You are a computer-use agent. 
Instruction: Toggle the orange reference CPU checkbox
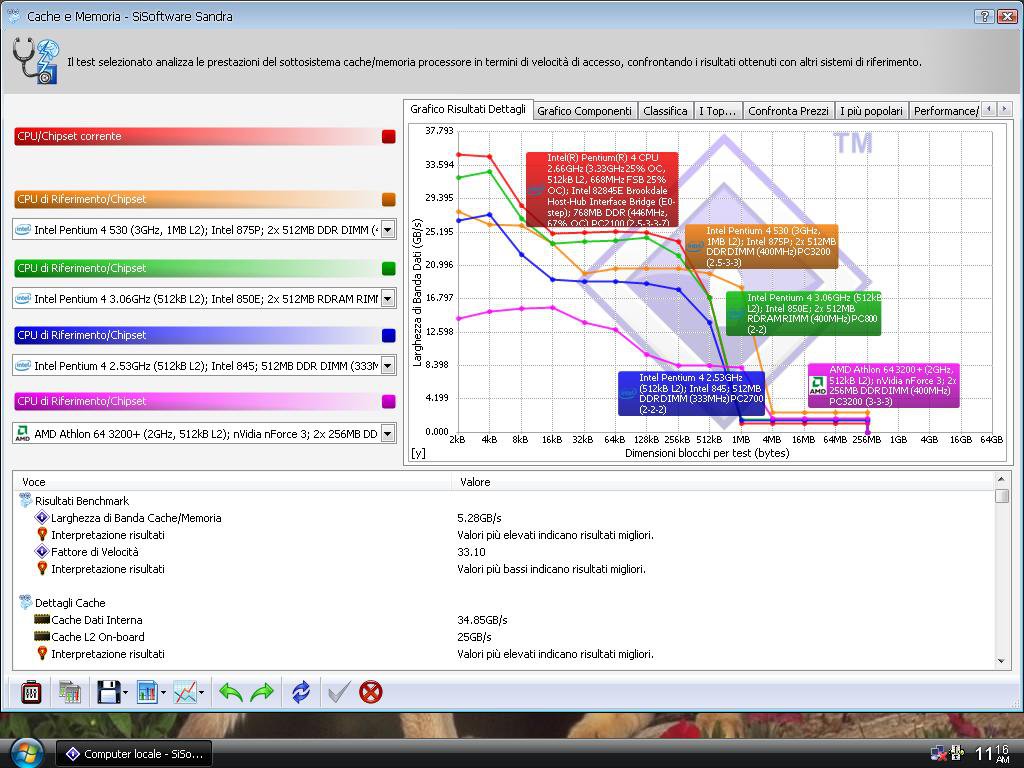pyautogui.click(x=389, y=200)
